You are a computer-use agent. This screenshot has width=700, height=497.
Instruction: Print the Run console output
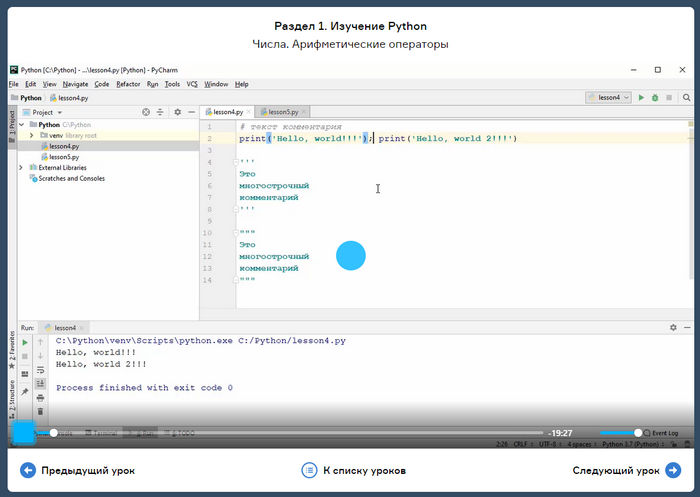point(40,398)
